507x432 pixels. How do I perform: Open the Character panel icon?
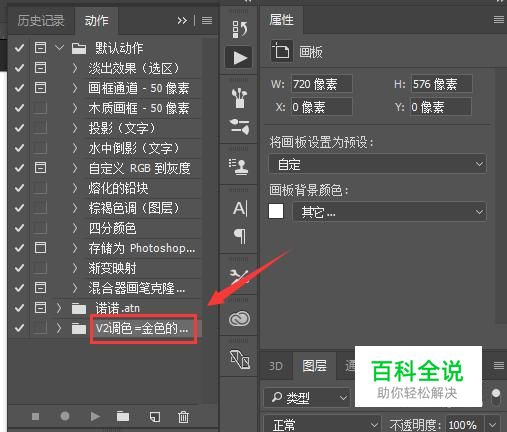click(240, 209)
